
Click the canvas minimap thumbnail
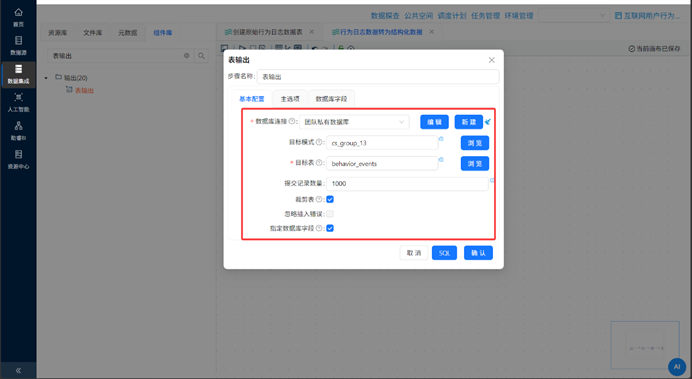[645, 345]
